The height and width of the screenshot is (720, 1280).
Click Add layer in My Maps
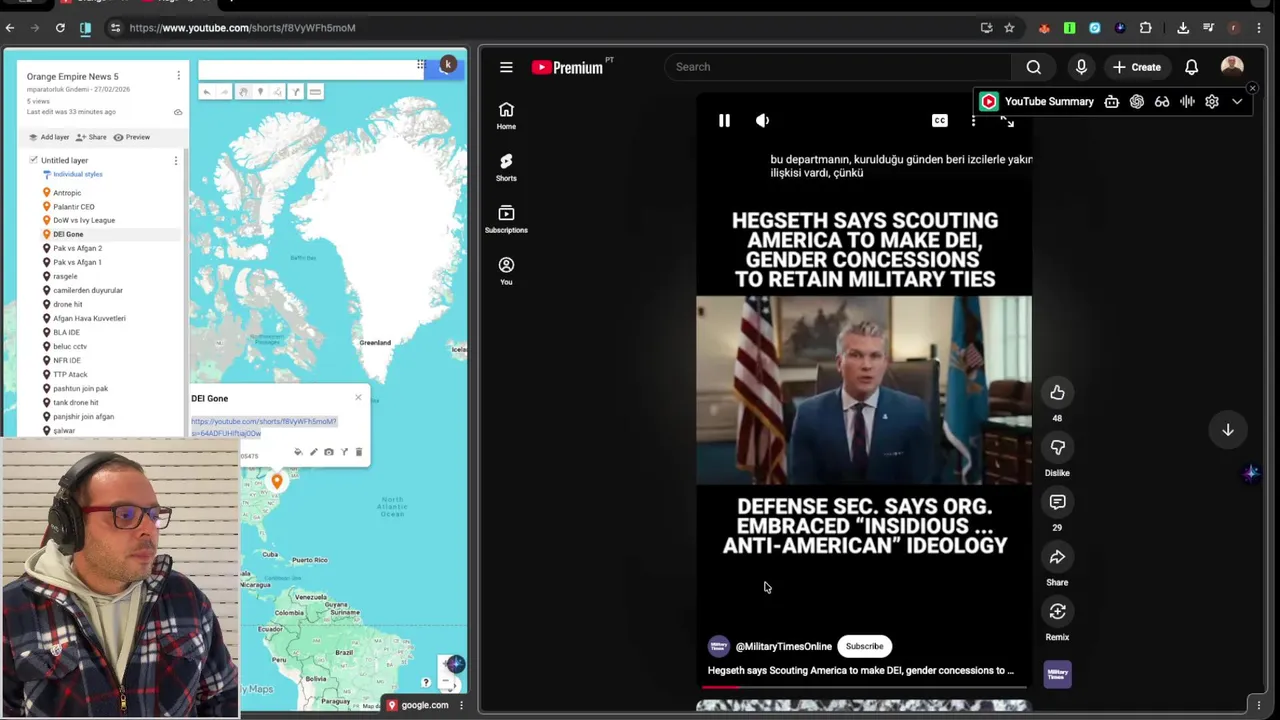tap(49, 137)
